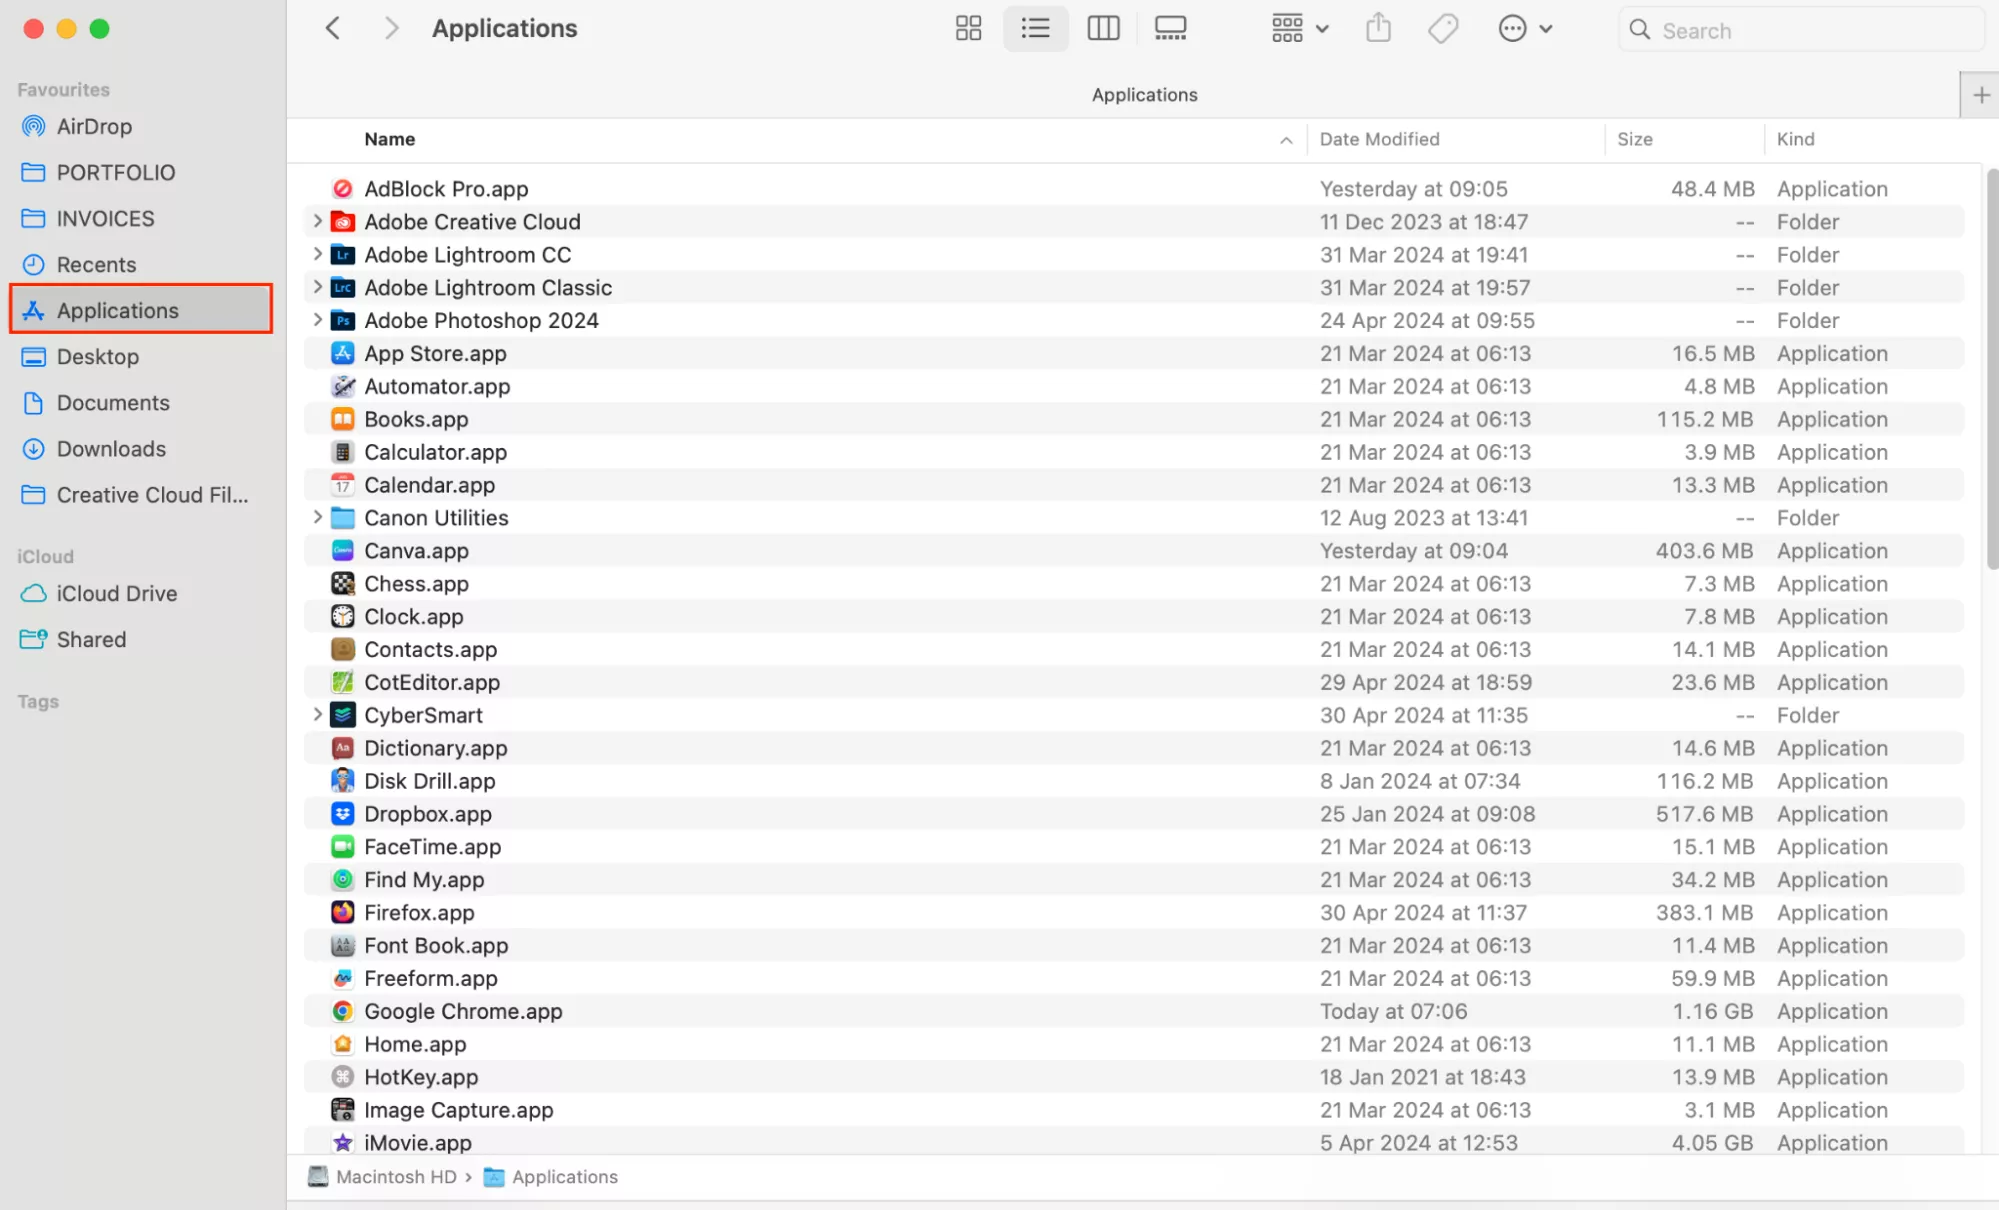Switch to column view
The height and width of the screenshot is (1211, 1999).
pos(1102,28)
